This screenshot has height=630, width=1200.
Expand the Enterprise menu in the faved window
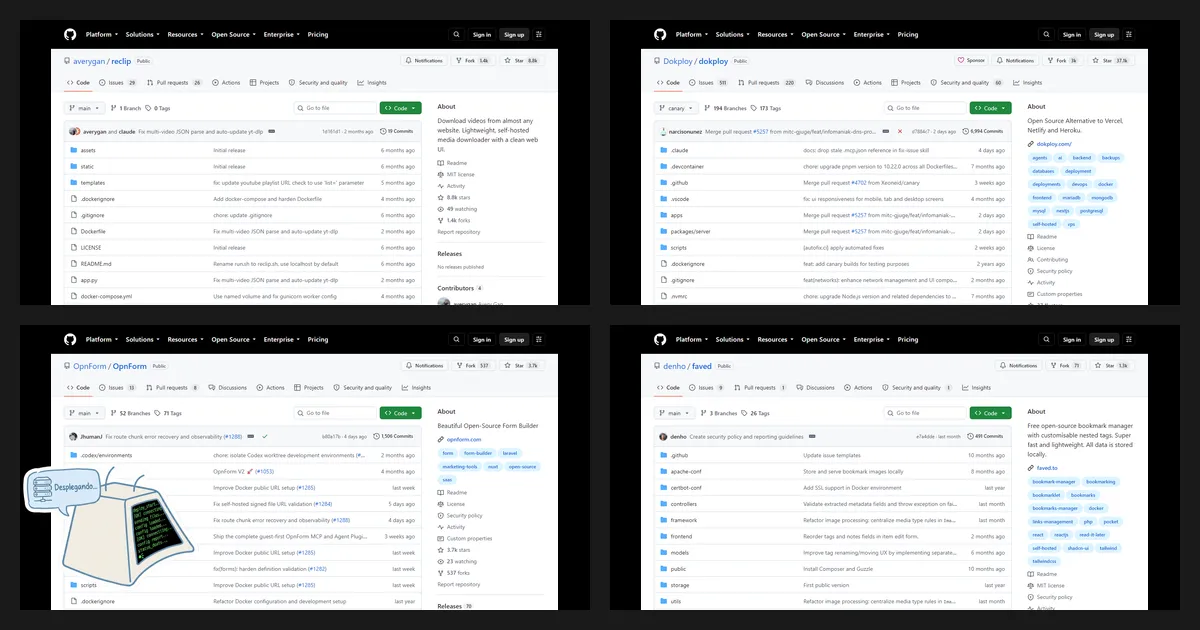pyautogui.click(x=871, y=339)
